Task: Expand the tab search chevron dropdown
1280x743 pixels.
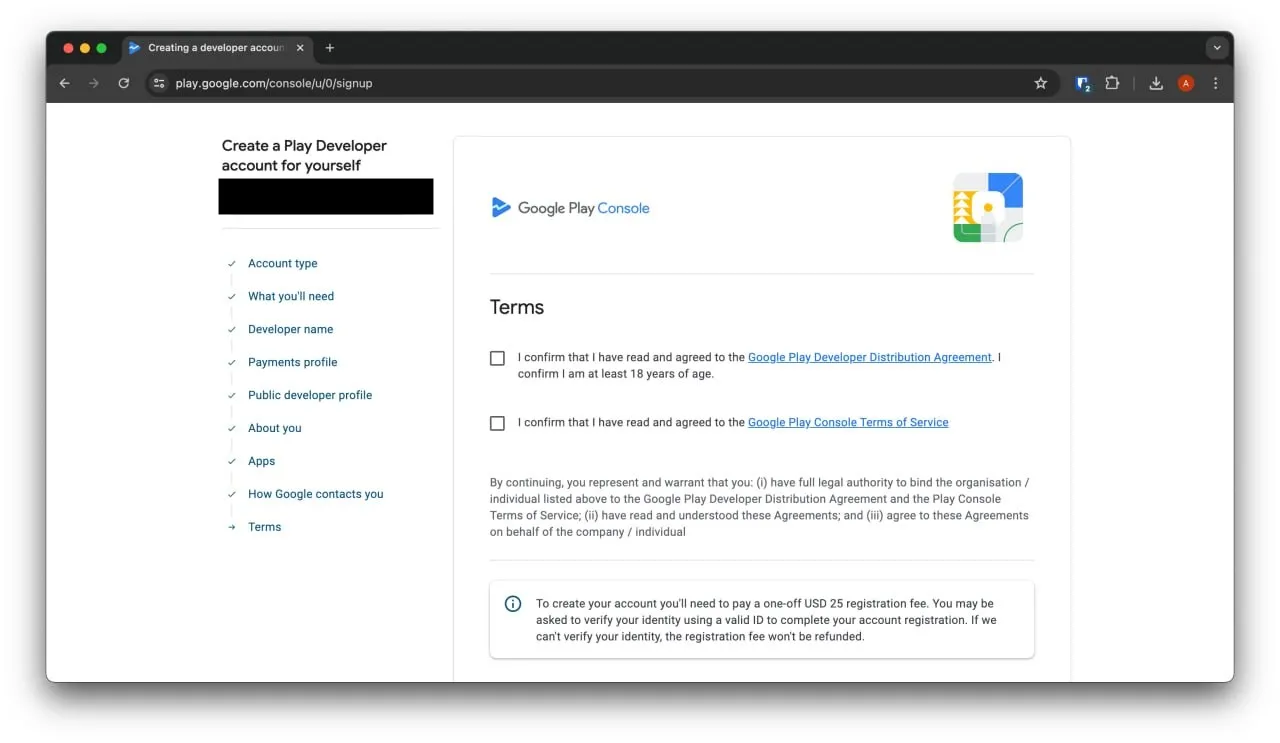Action: [x=1217, y=48]
